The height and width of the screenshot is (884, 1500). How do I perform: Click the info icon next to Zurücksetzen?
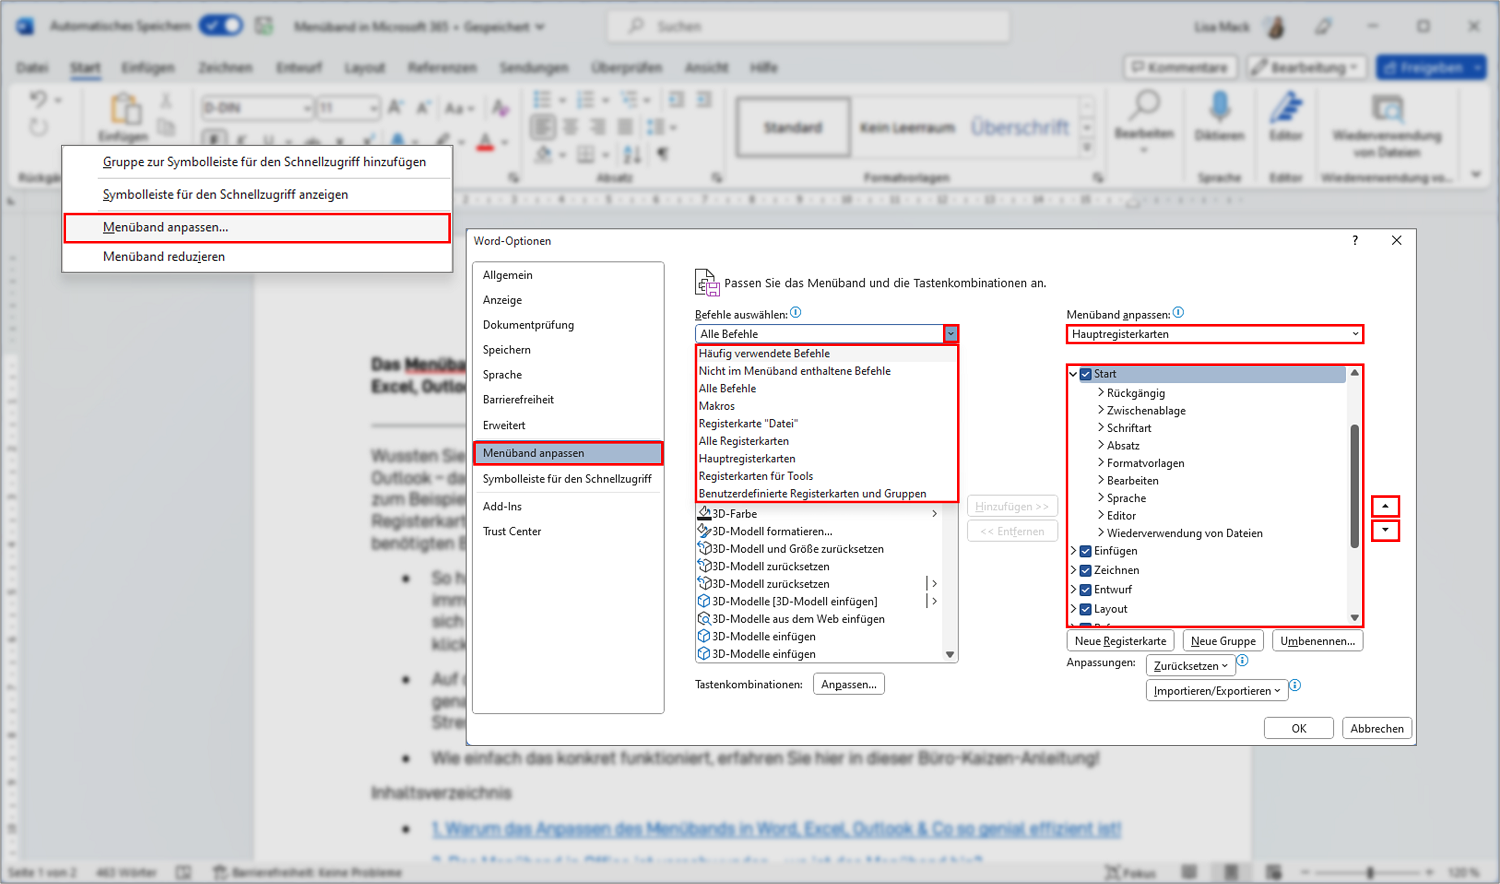pyautogui.click(x=1242, y=661)
